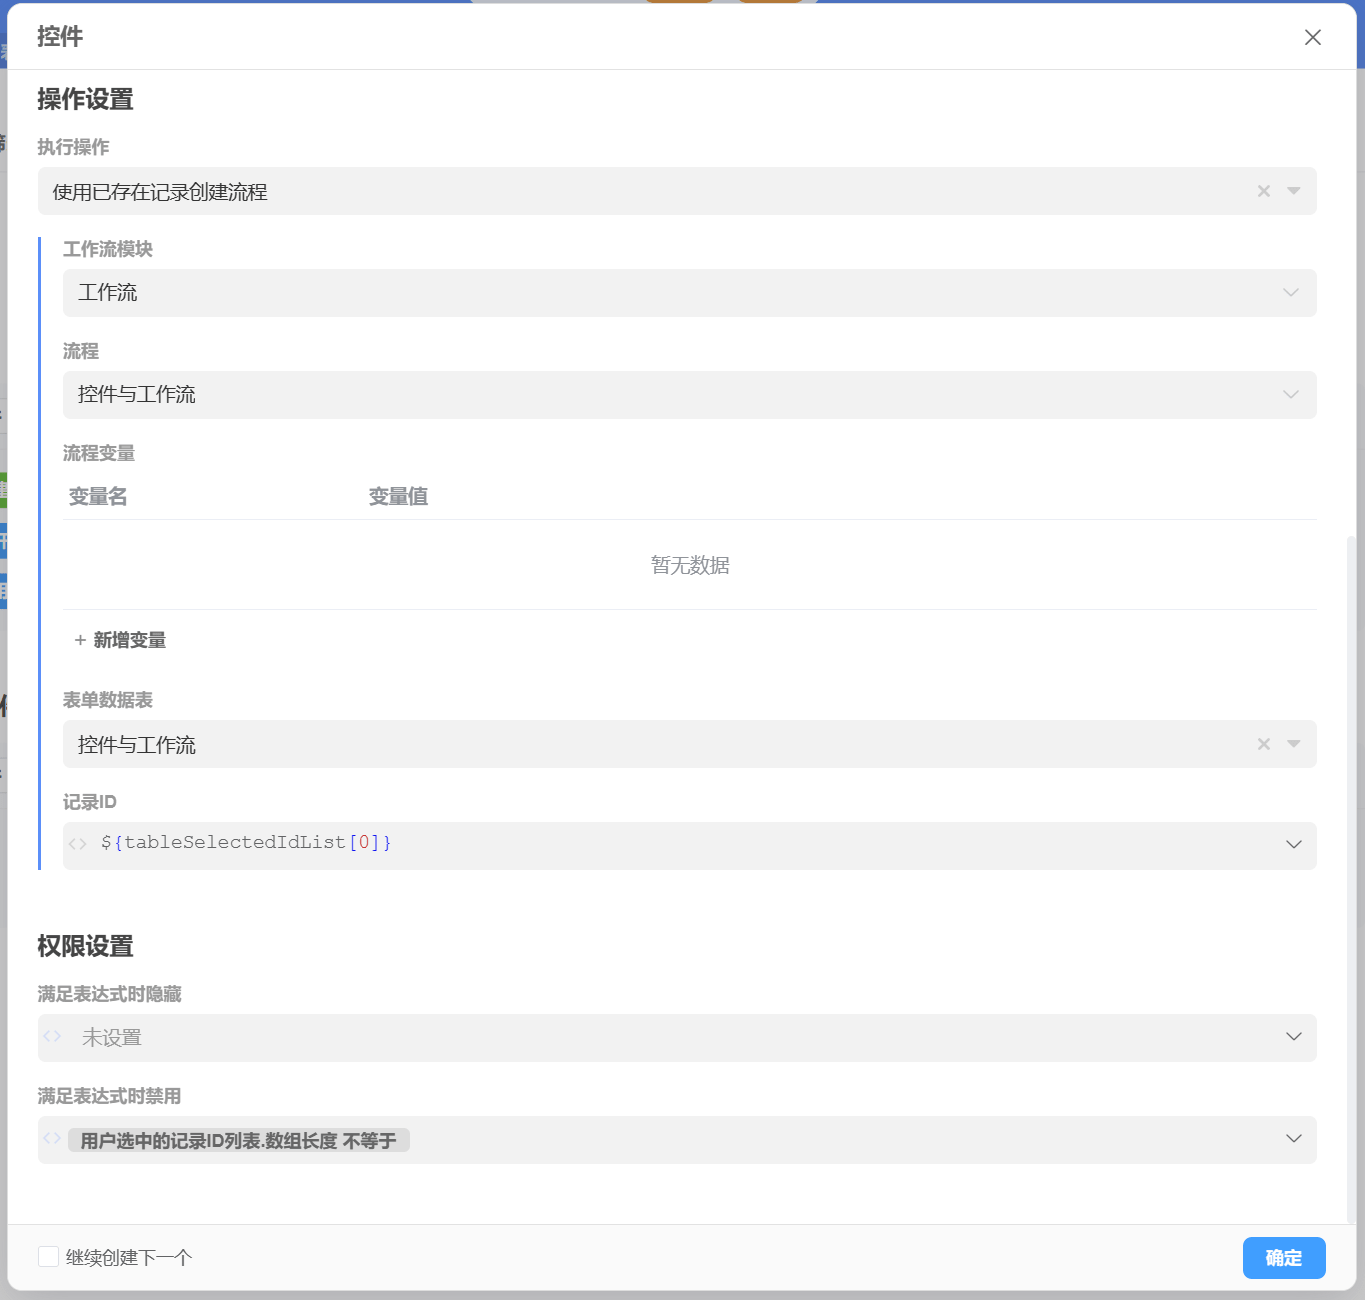Expand the 工作流模块 dropdown
Viewport: 1365px width, 1300px height.
click(1290, 293)
